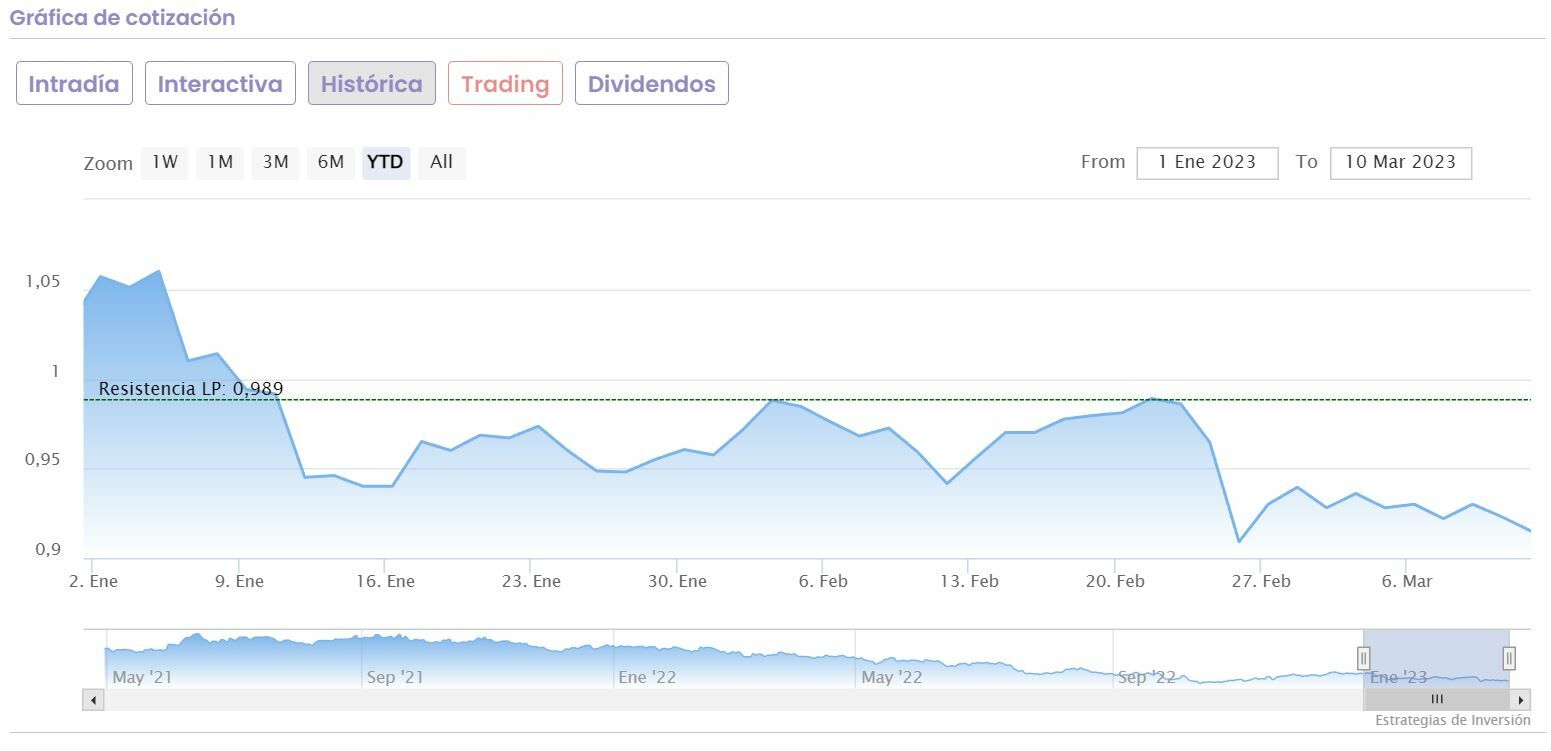Click the navigator scroll left arrow

94,700
